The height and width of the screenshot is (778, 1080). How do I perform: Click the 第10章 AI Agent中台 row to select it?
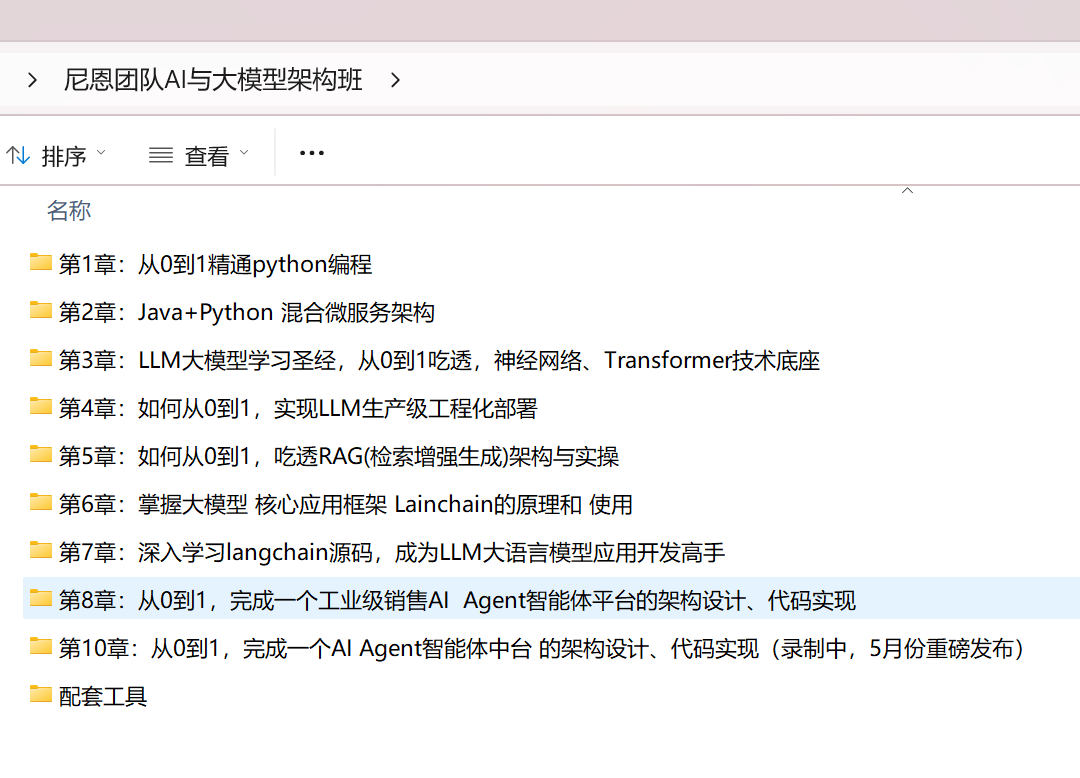click(x=400, y=648)
